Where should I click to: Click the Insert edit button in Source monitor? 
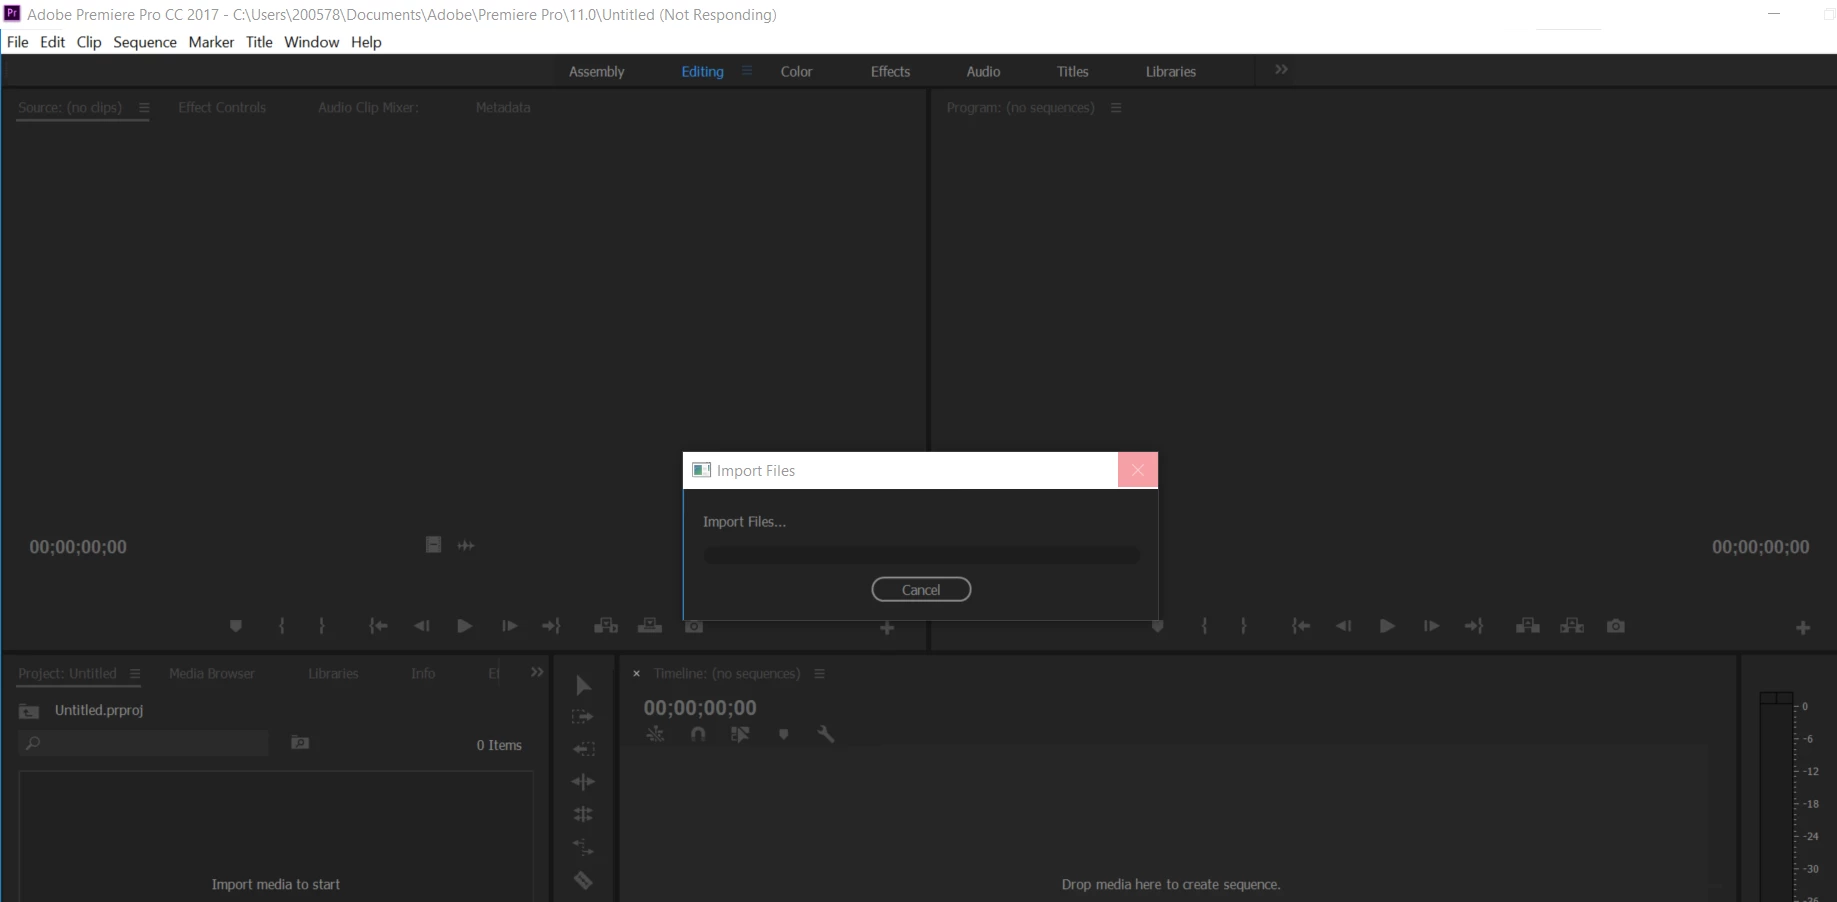pyautogui.click(x=606, y=626)
